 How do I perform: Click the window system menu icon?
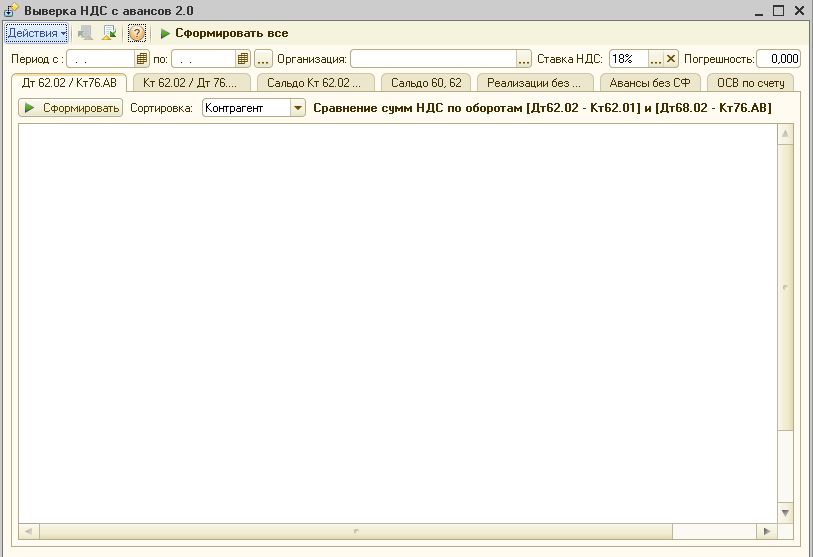(11, 10)
